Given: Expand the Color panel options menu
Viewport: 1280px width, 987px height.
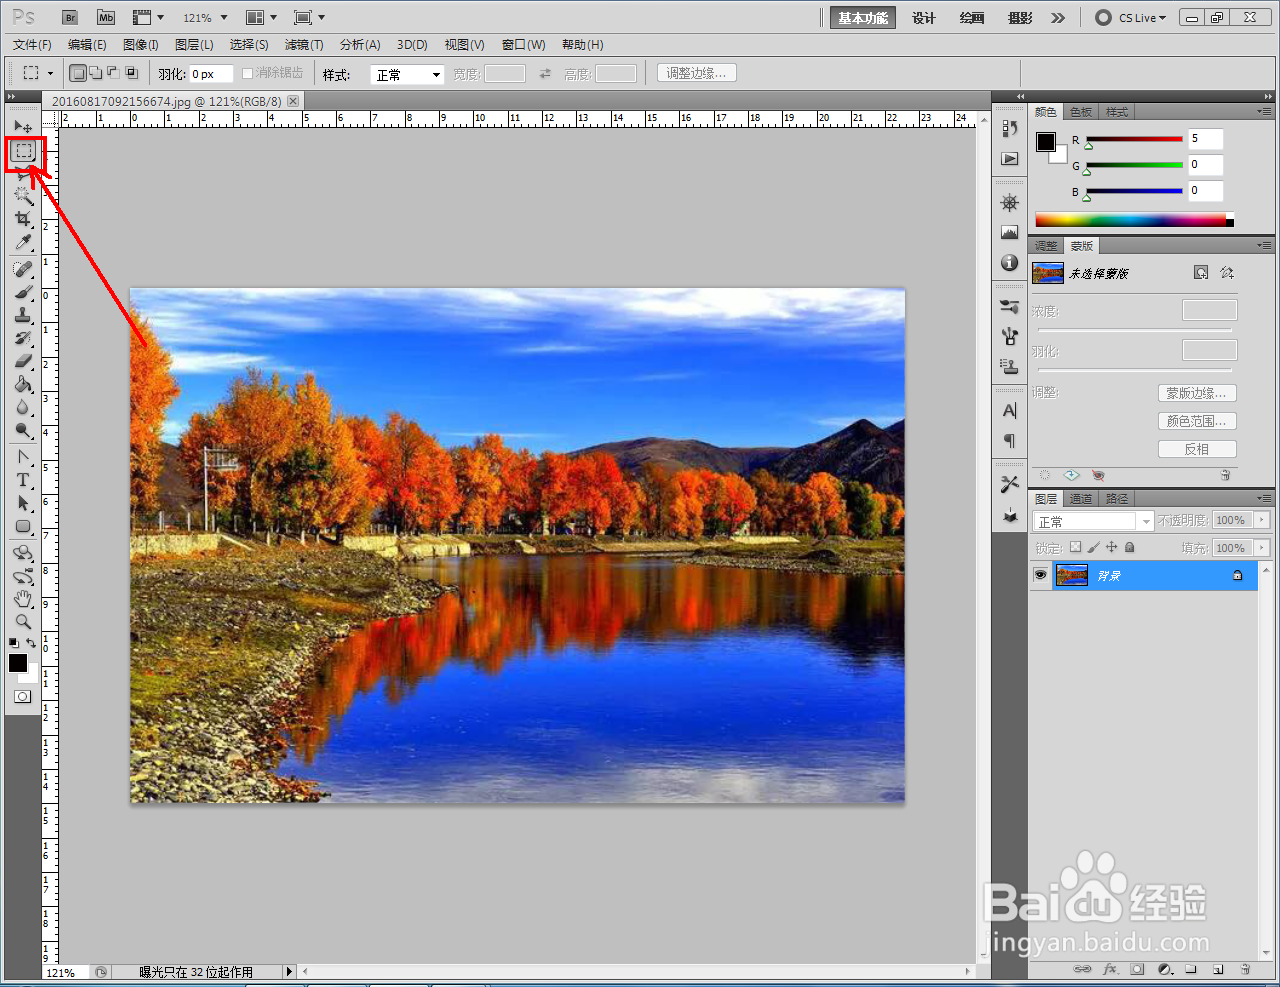Looking at the screenshot, I should (x=1265, y=111).
